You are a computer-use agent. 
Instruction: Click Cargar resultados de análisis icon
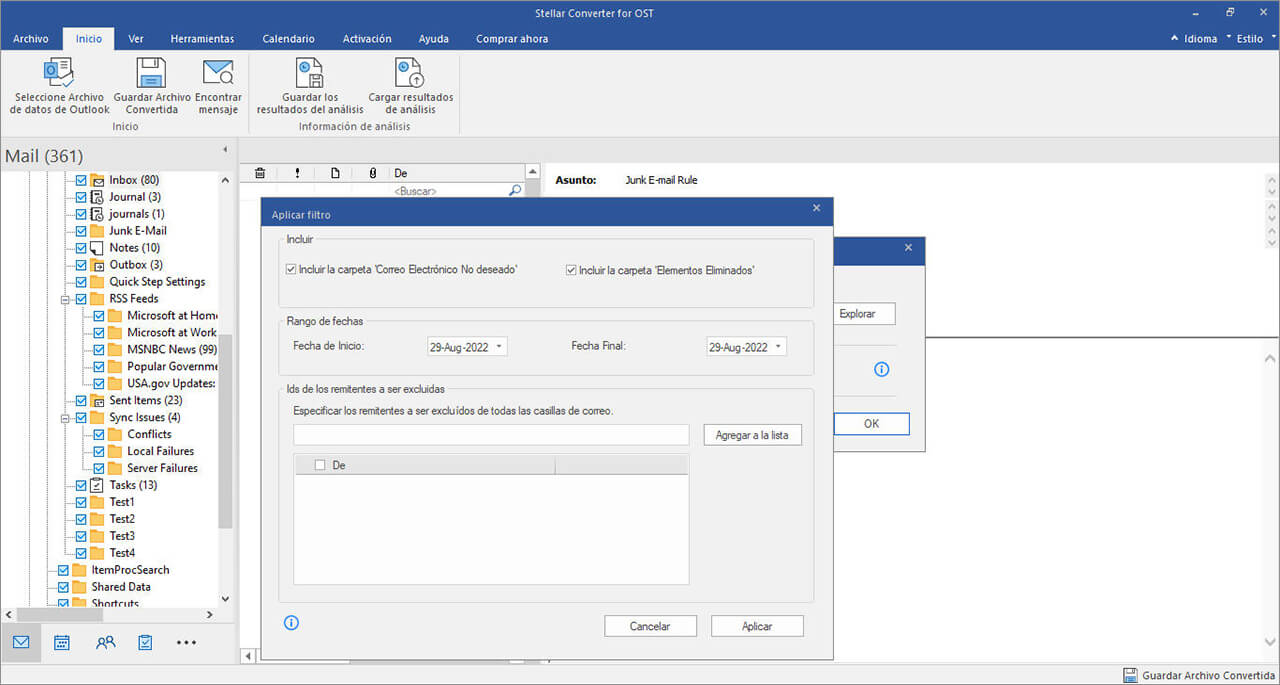pyautogui.click(x=410, y=73)
